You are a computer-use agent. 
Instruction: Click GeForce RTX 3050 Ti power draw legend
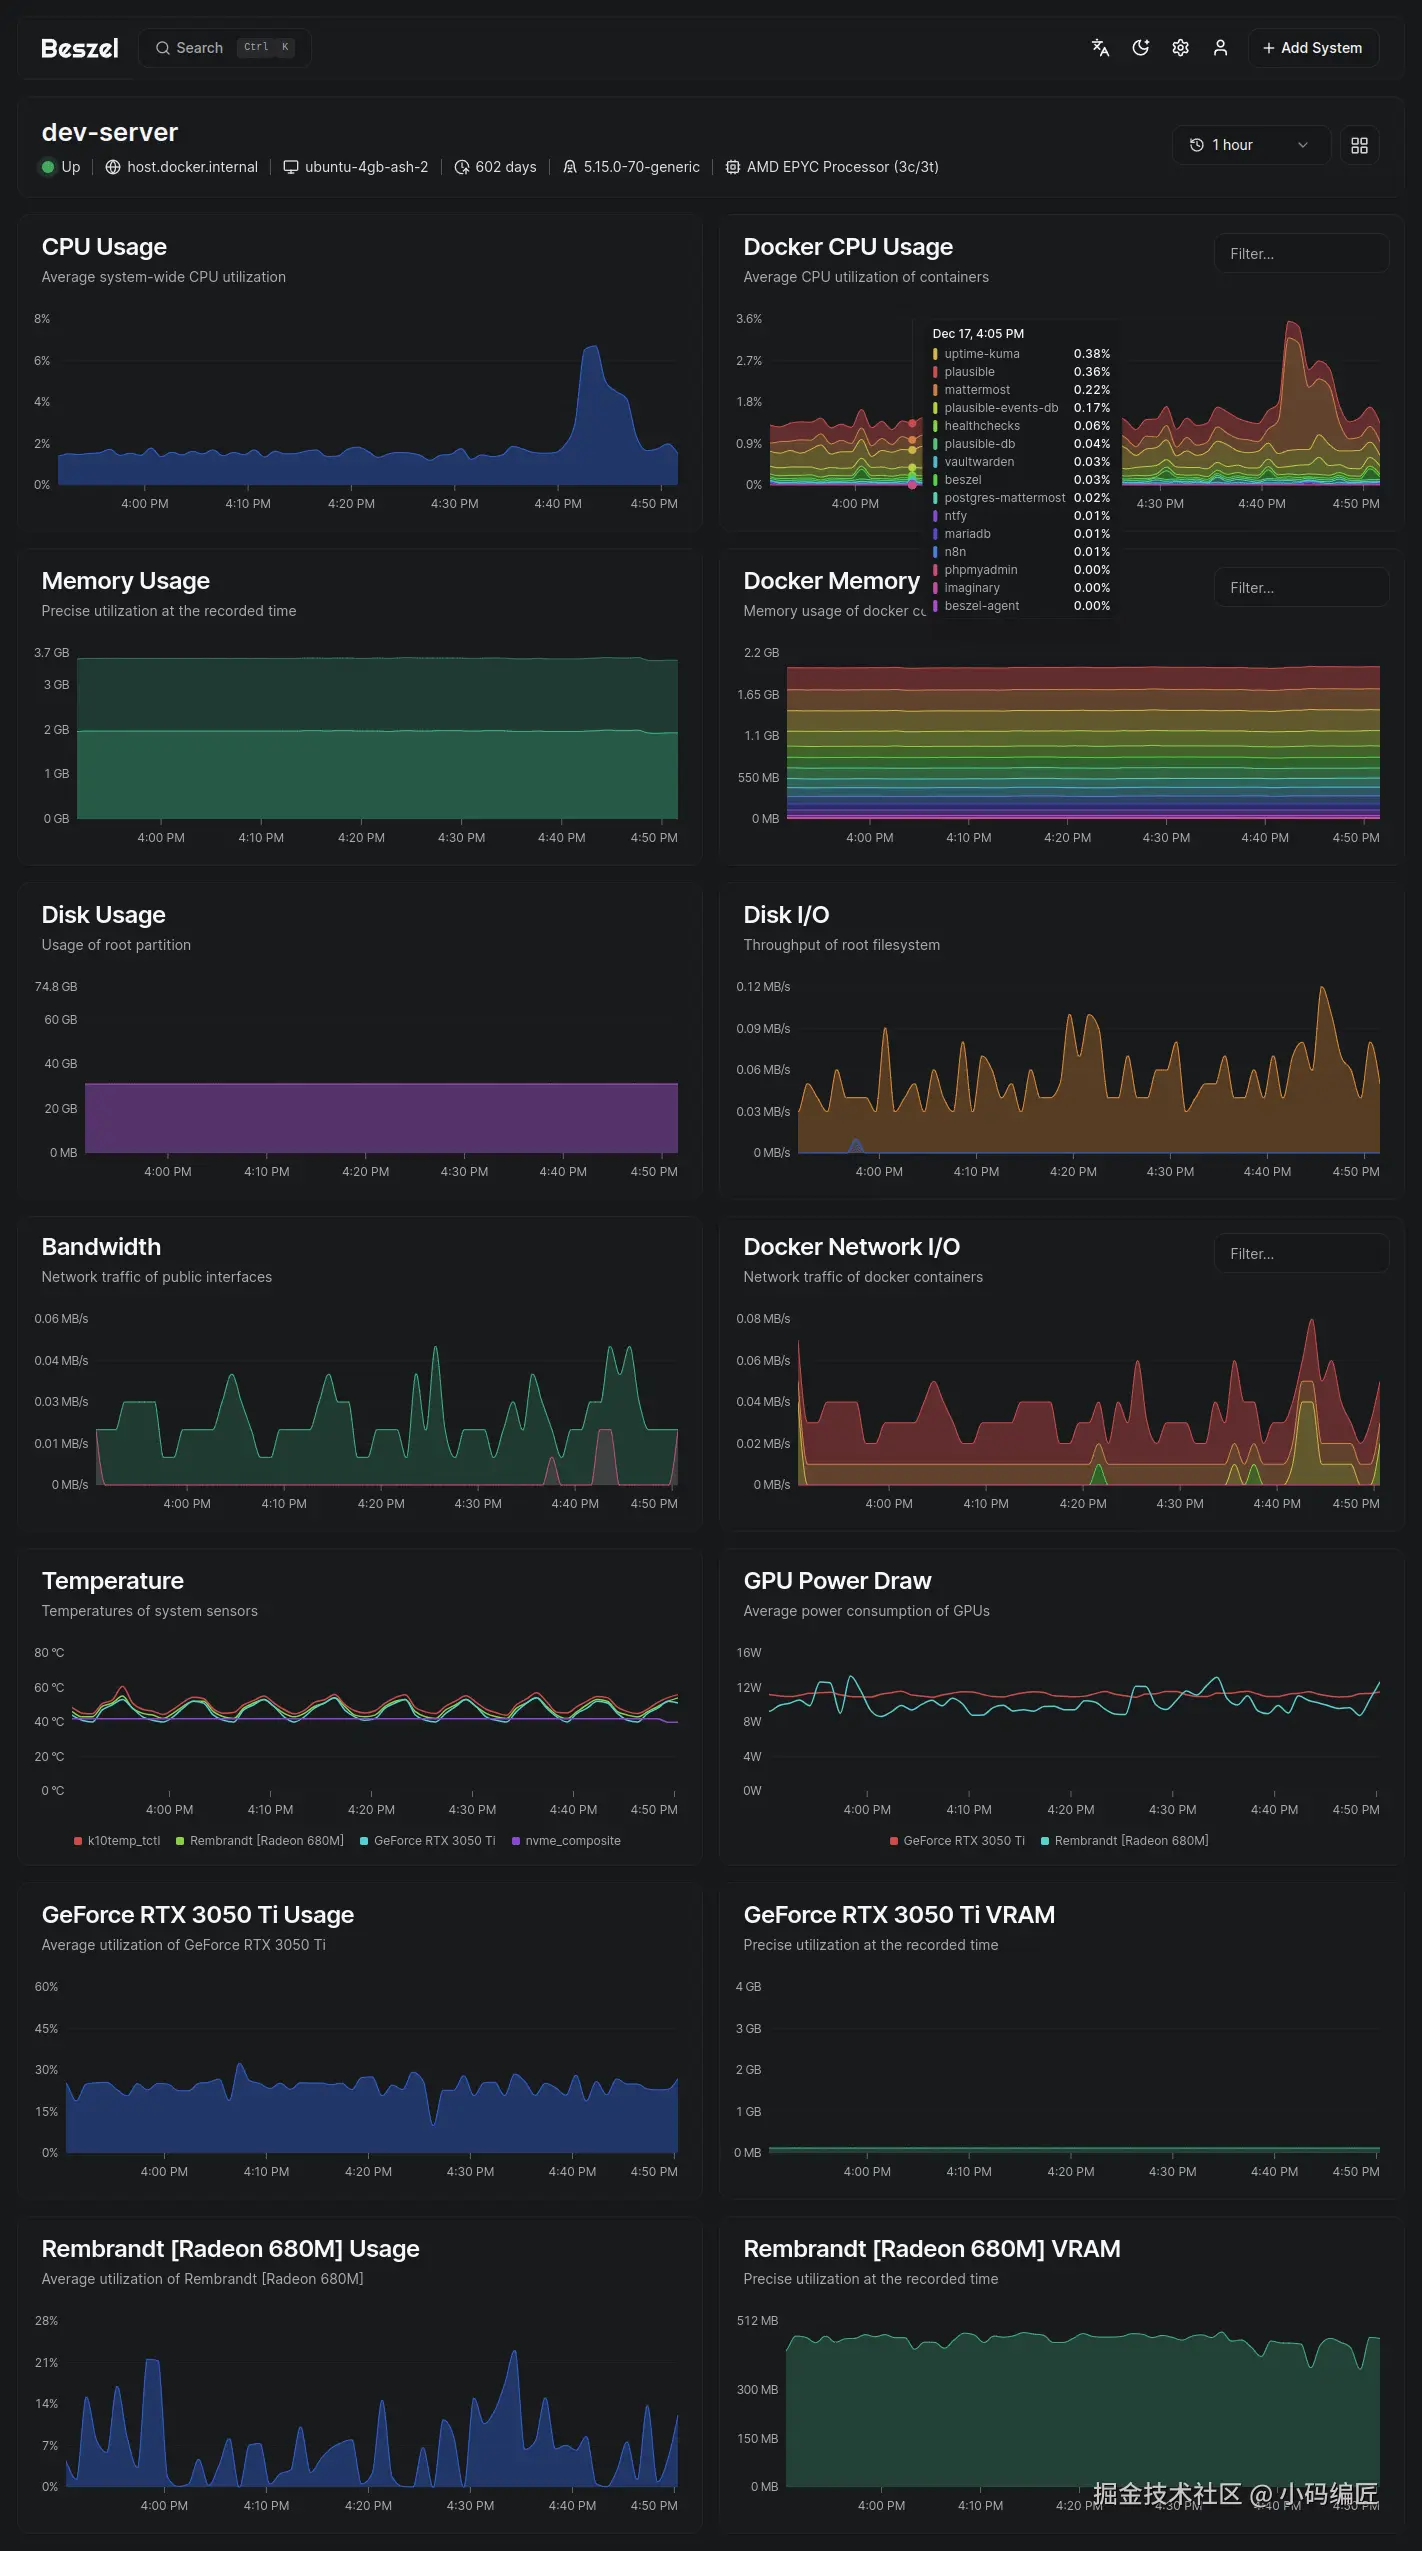click(x=957, y=1841)
